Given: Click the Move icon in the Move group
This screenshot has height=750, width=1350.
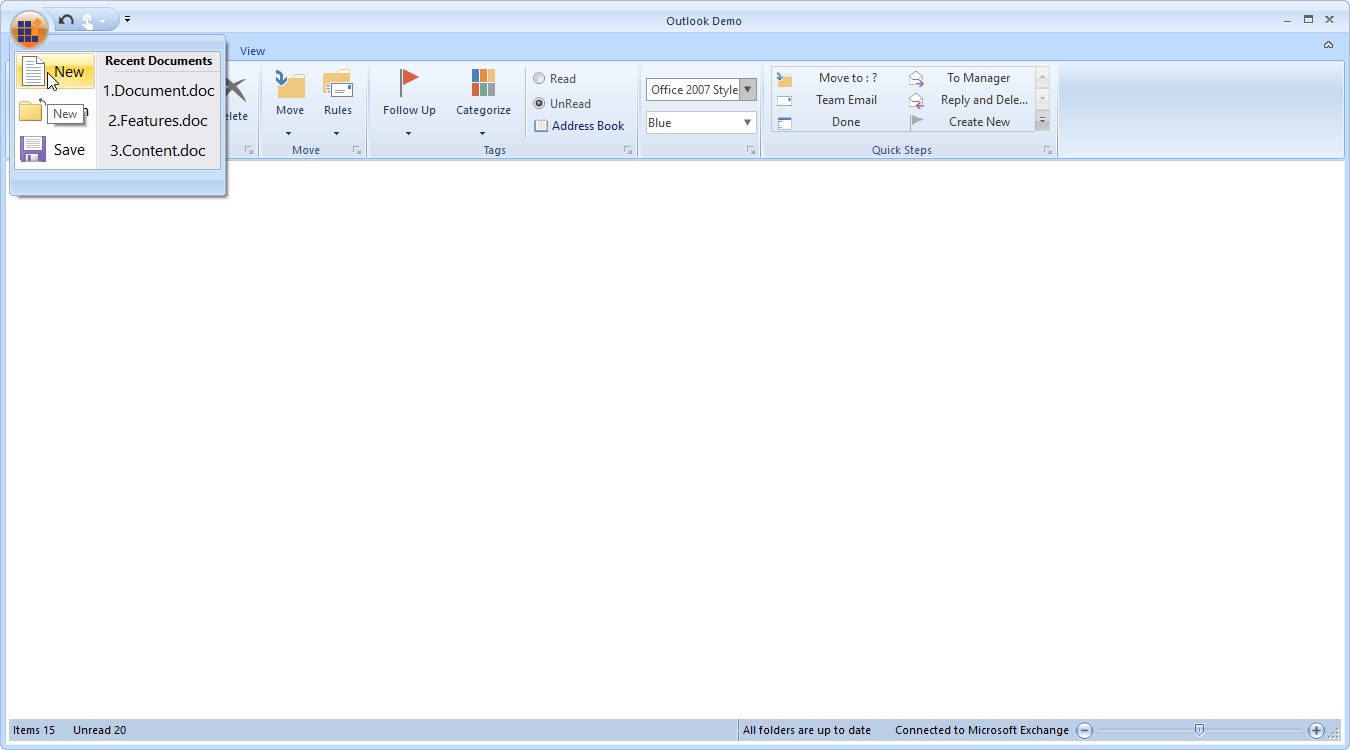Looking at the screenshot, I should pos(289,85).
